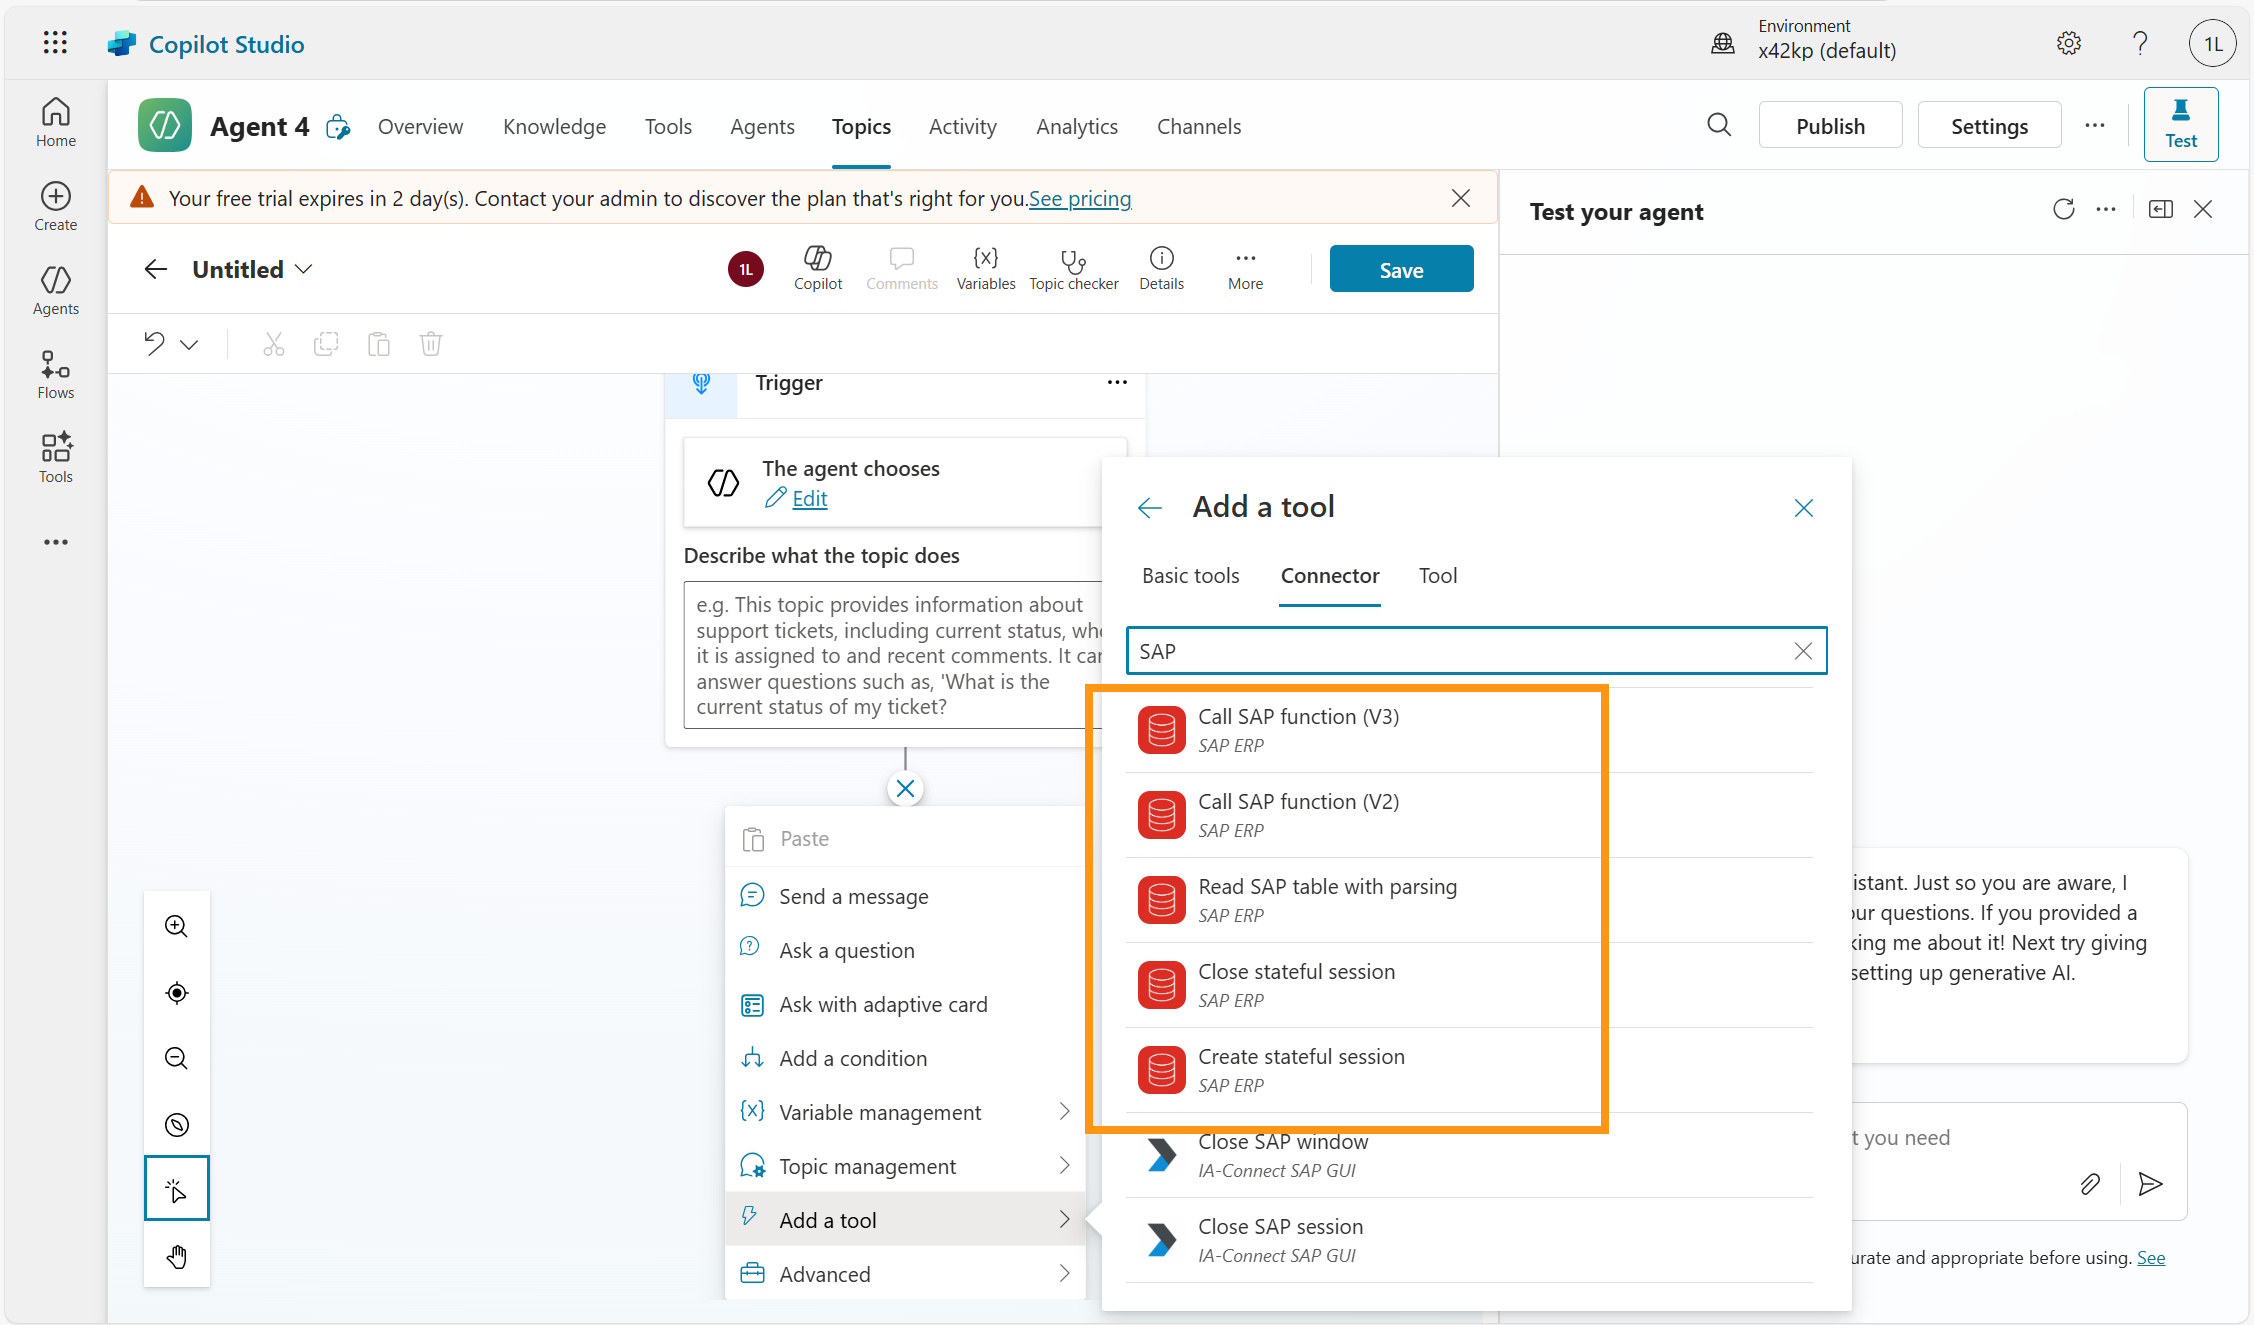2254x1325 pixels.
Task: Select the Tool tab in Add a tool
Action: [1438, 576]
